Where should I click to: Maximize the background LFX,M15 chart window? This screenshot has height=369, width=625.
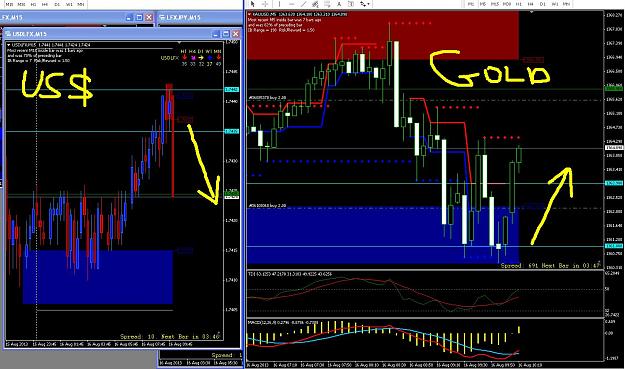[x=139, y=18]
